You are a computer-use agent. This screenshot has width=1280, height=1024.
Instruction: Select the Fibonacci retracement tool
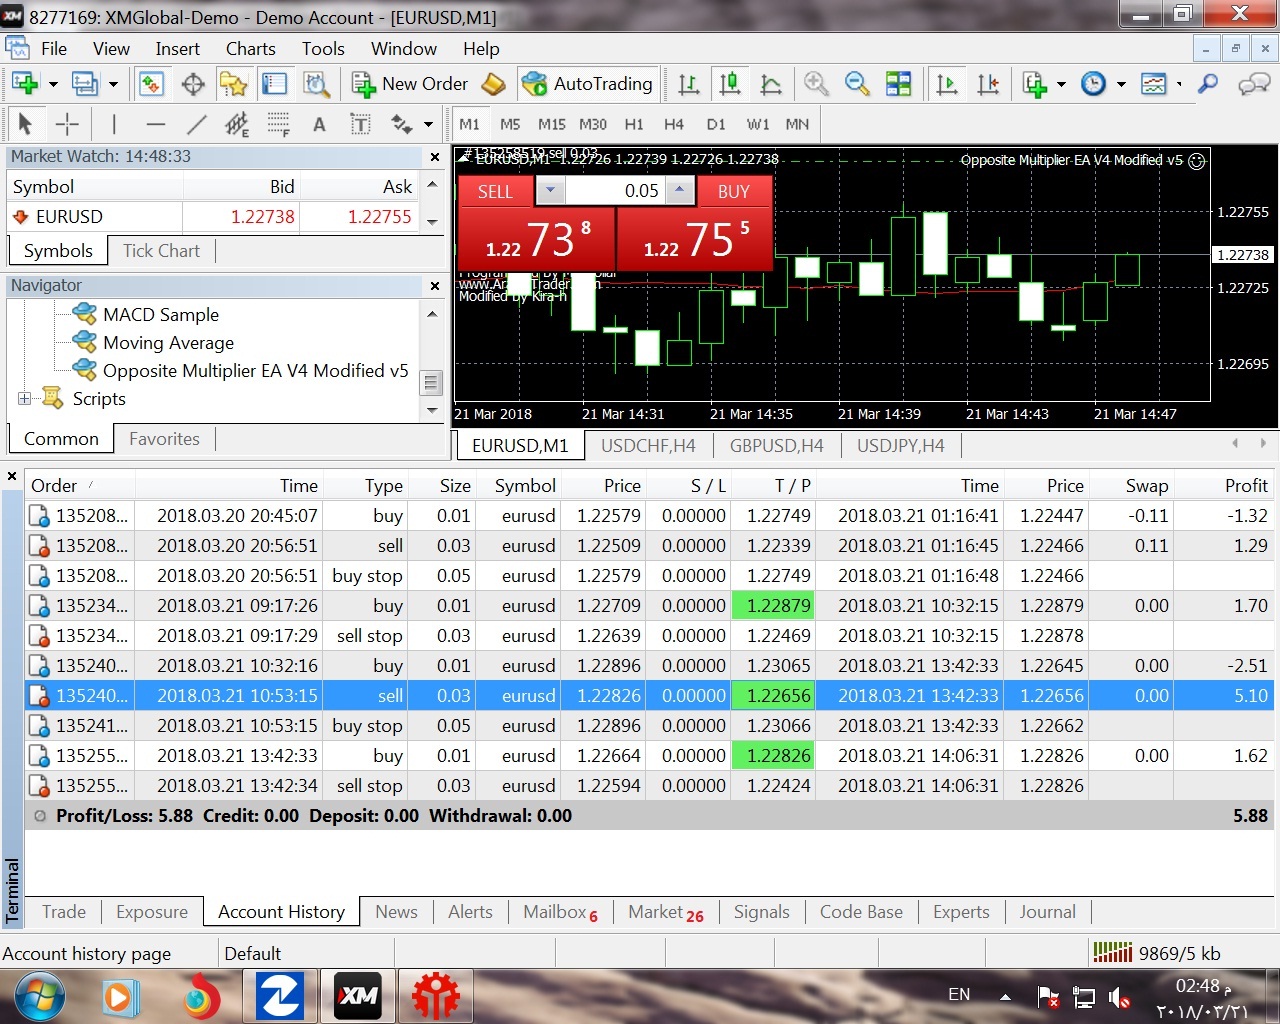[278, 124]
